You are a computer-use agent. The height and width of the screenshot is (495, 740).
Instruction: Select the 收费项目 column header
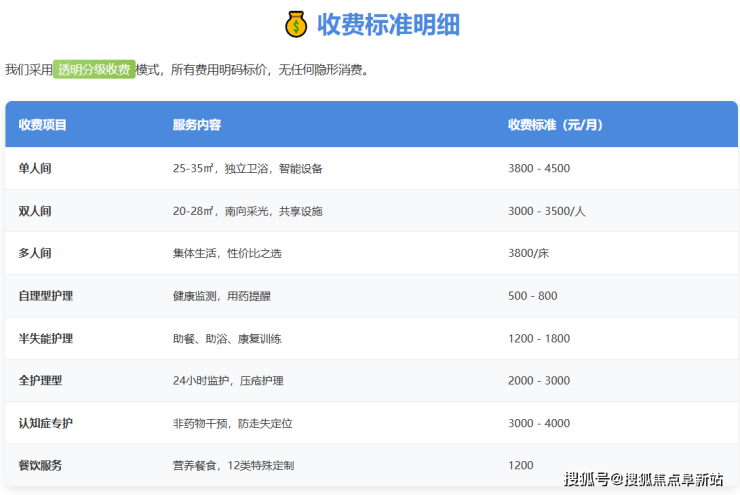43,125
